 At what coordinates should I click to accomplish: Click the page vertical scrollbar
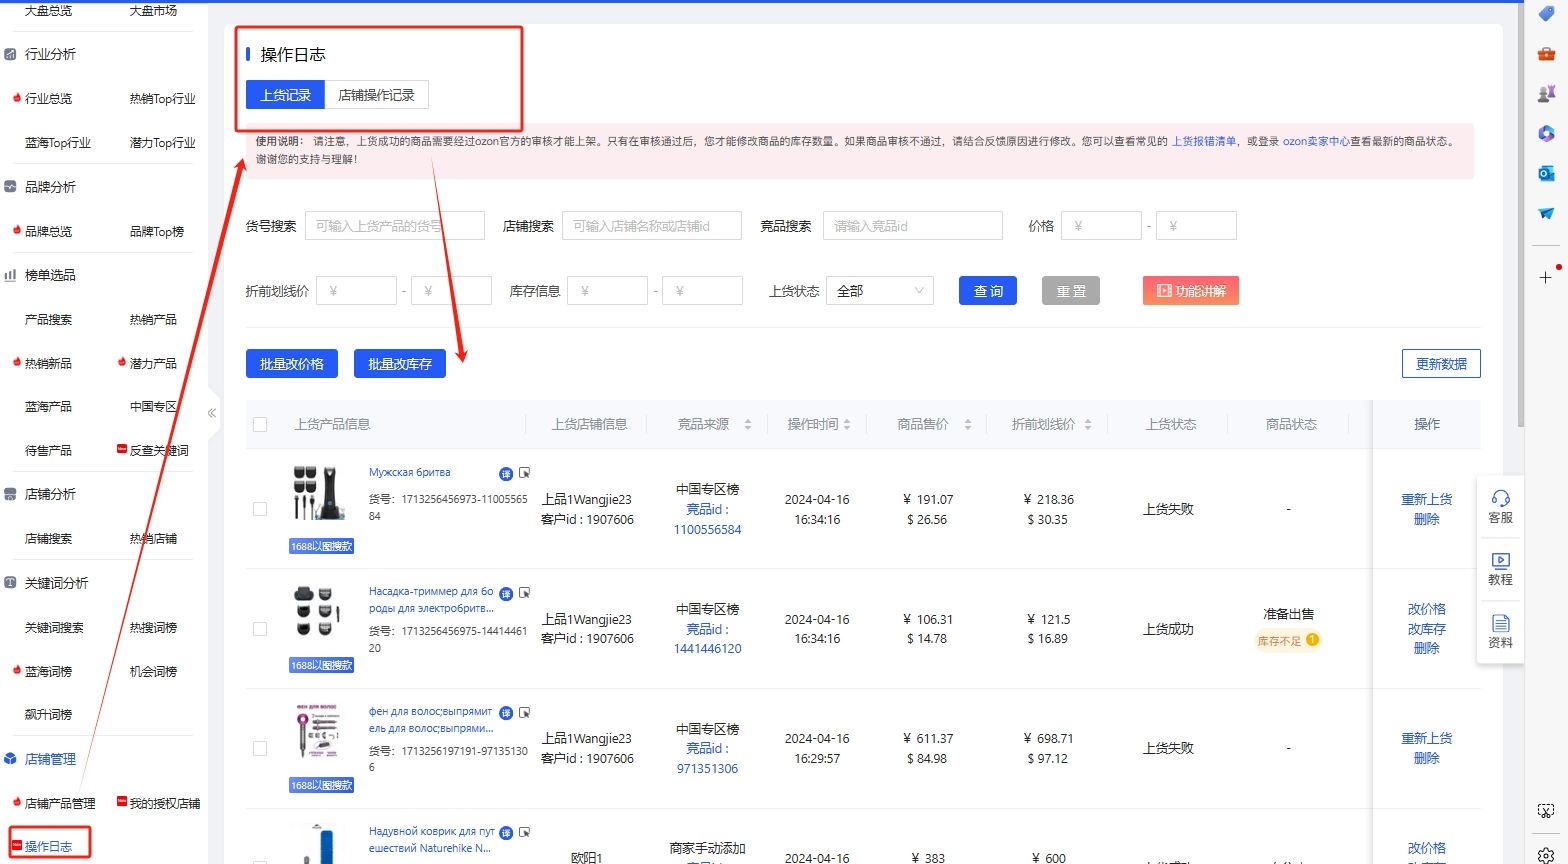tap(1521, 215)
